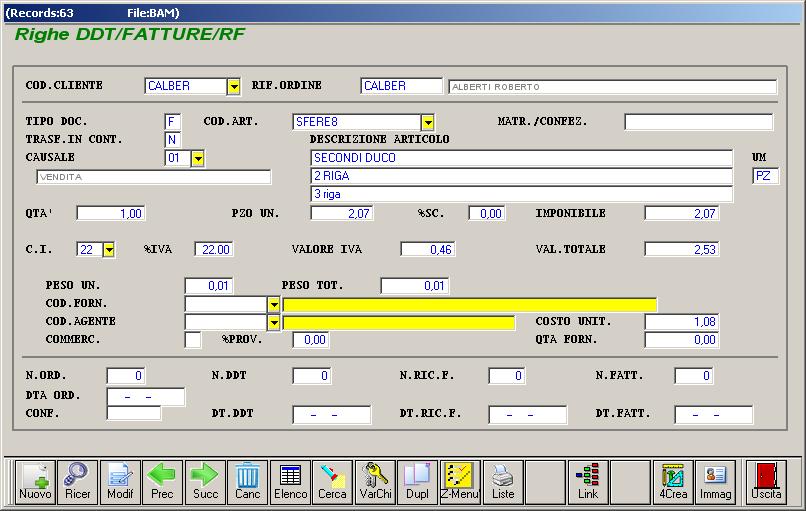Click the DT.DDT date field

(332, 414)
